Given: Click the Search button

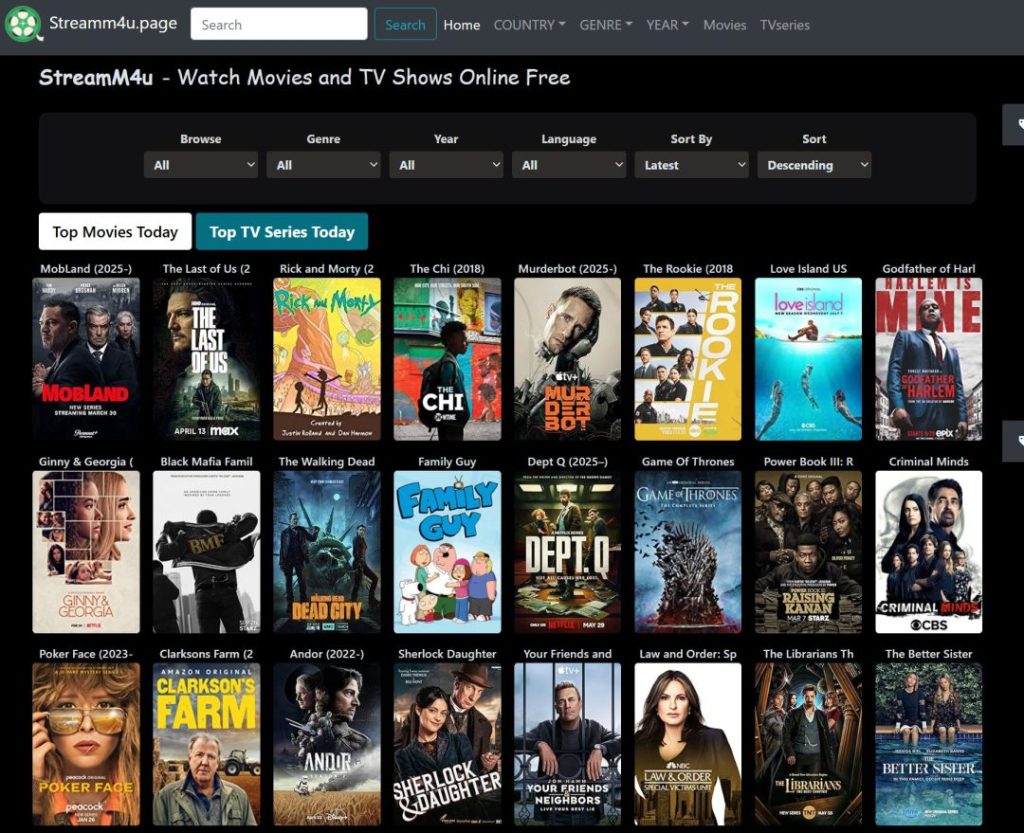Looking at the screenshot, I should click(x=405, y=24).
